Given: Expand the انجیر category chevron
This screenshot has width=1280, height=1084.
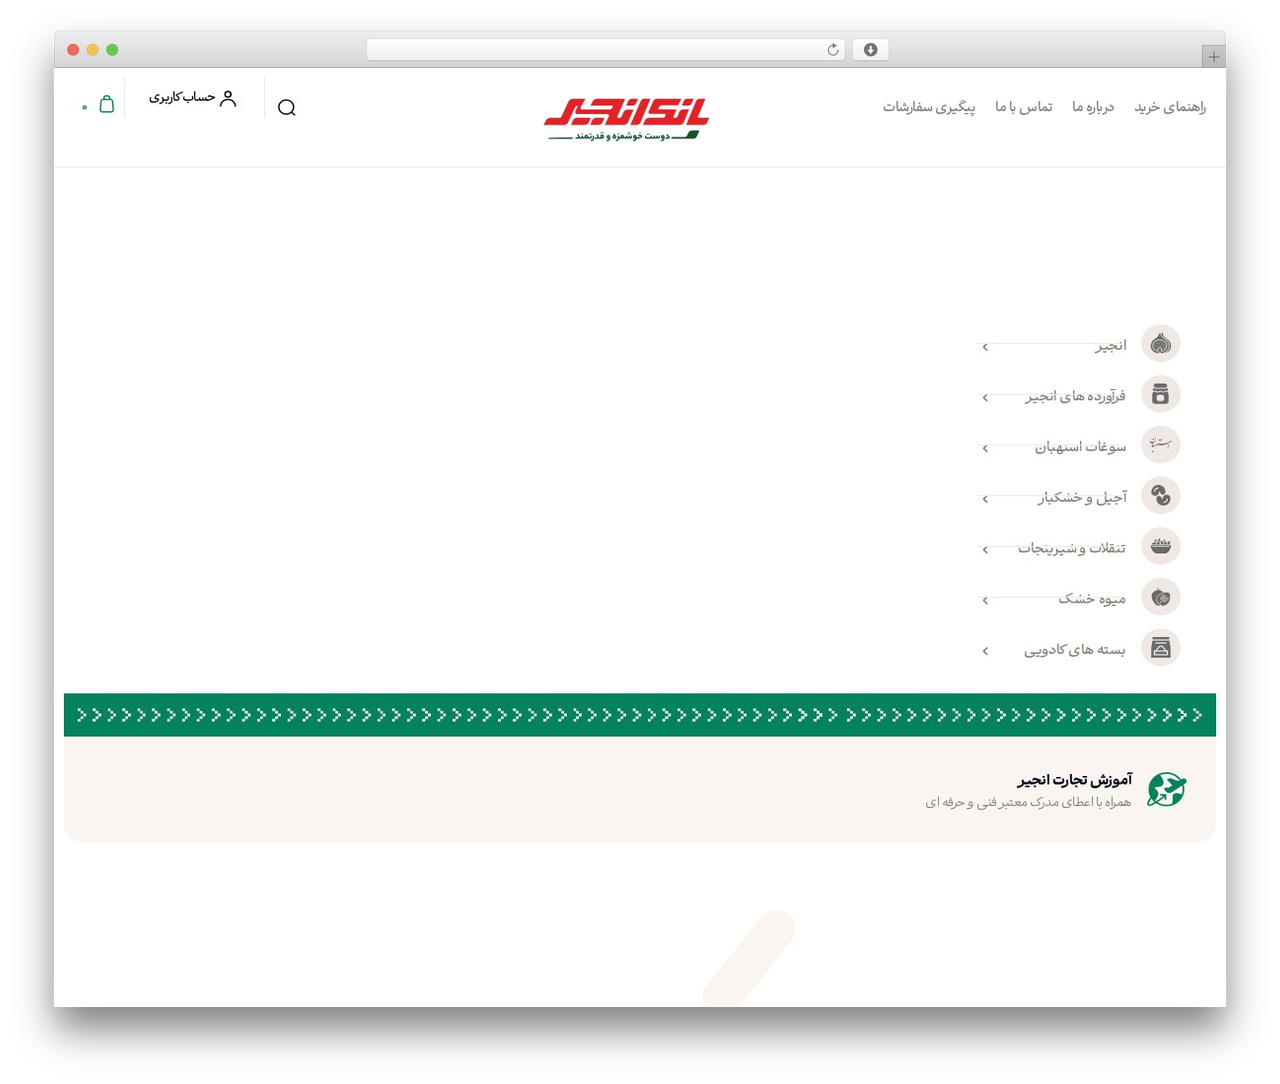Looking at the screenshot, I should 985,347.
